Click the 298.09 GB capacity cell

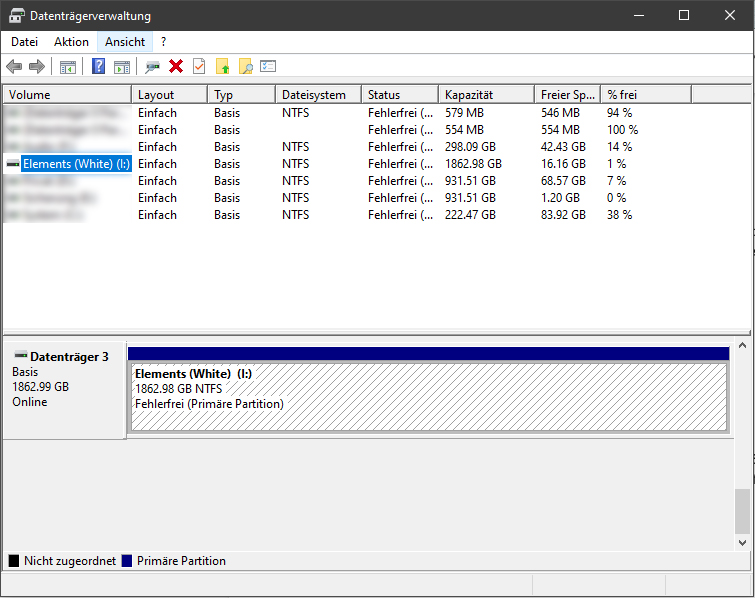(470, 147)
